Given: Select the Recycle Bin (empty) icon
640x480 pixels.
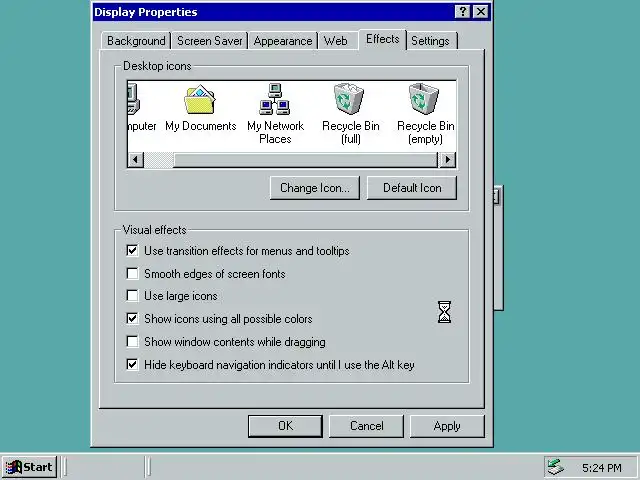Looking at the screenshot, I should [425, 113].
